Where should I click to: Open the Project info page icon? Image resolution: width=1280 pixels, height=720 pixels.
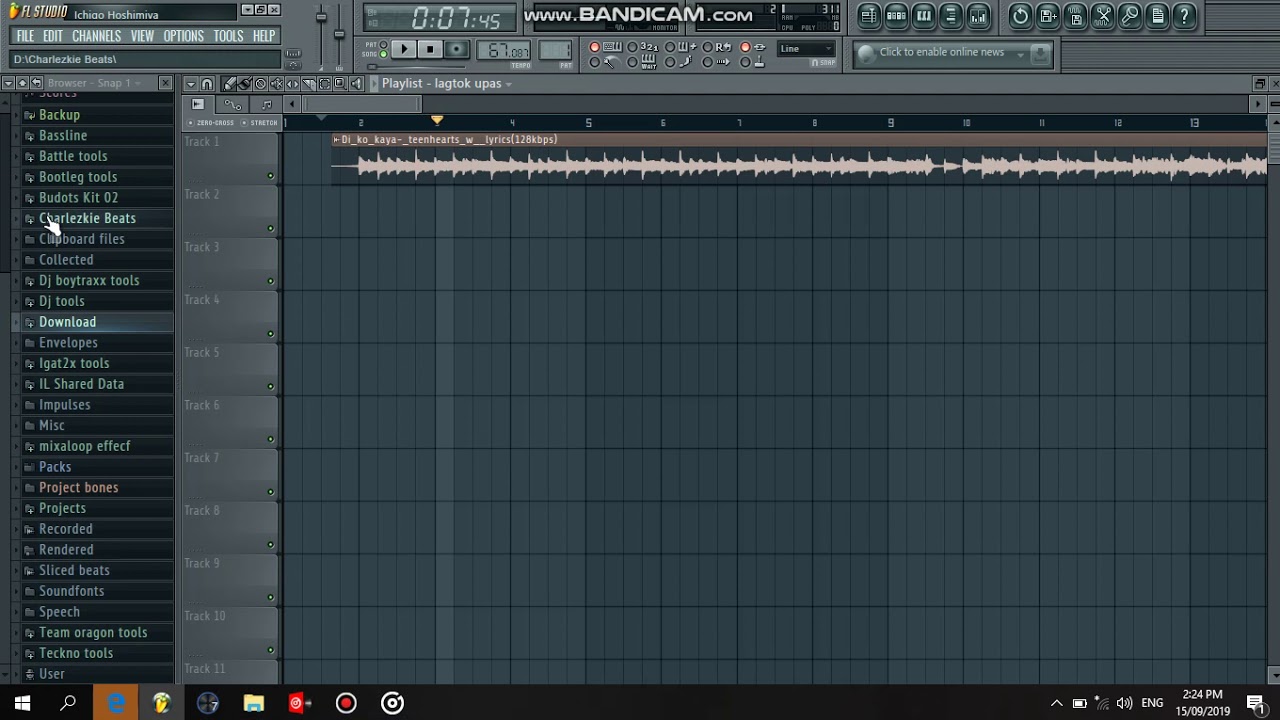(x=1157, y=16)
